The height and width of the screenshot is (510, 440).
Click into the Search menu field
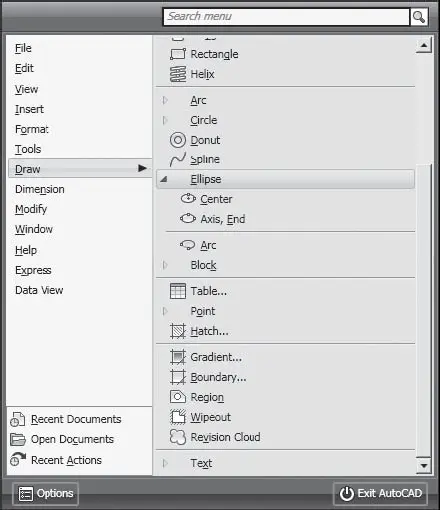pyautogui.click(x=286, y=17)
